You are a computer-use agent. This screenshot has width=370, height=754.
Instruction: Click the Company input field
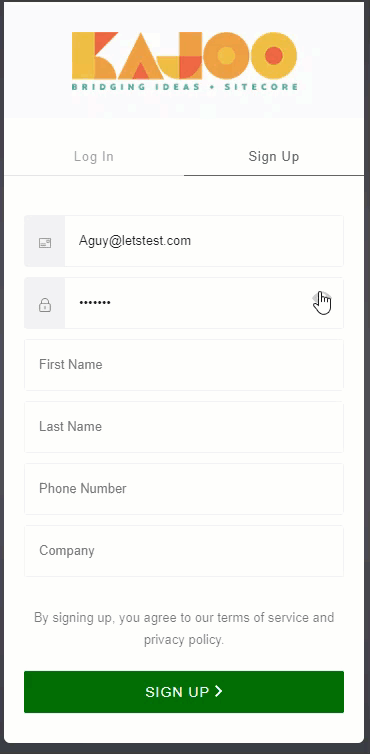click(x=184, y=551)
